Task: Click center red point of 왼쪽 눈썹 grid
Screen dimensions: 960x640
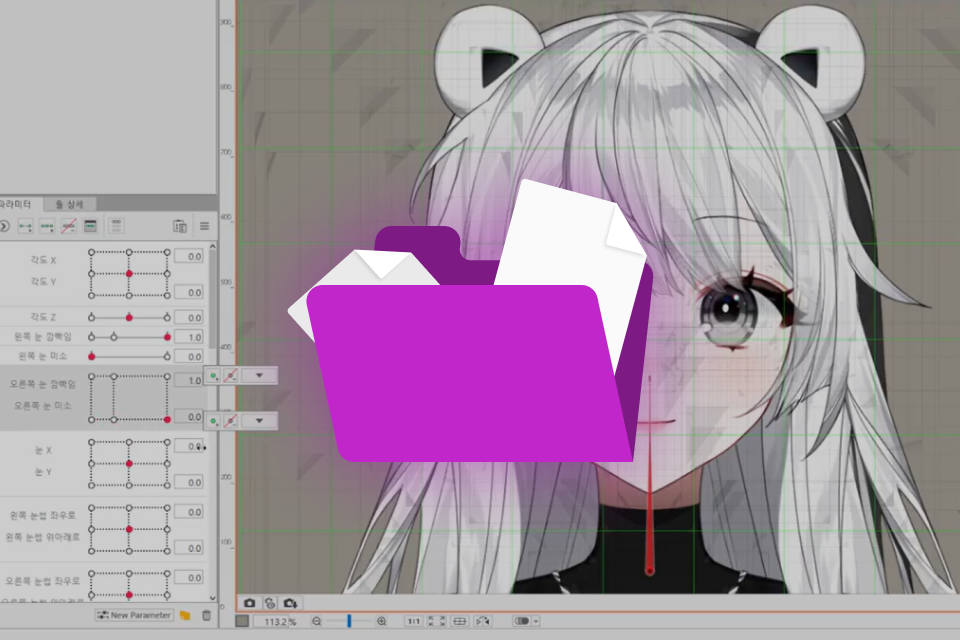Action: click(x=129, y=529)
